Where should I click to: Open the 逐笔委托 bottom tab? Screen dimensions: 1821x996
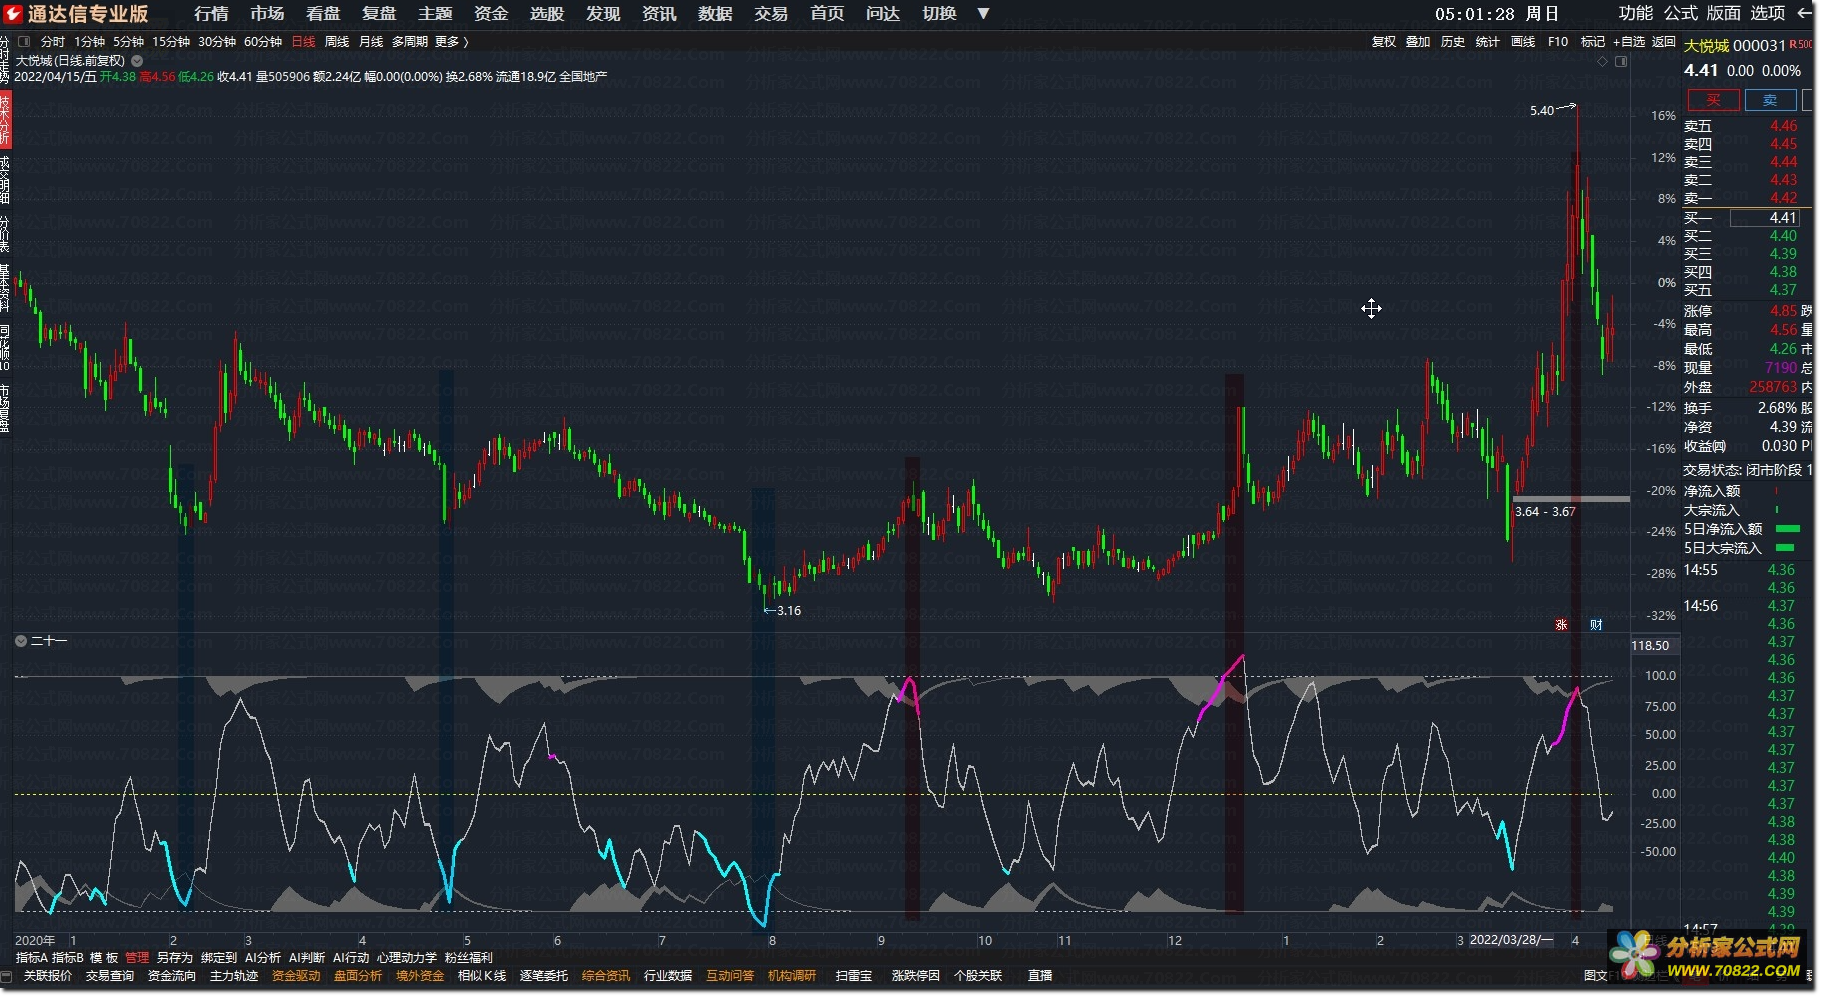click(x=544, y=976)
